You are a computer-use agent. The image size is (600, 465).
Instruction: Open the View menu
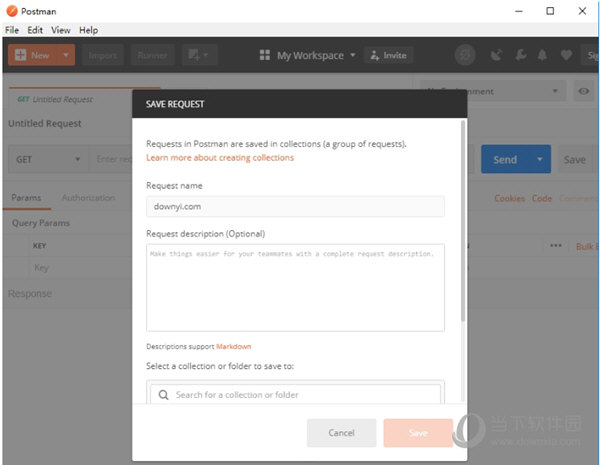(x=61, y=30)
